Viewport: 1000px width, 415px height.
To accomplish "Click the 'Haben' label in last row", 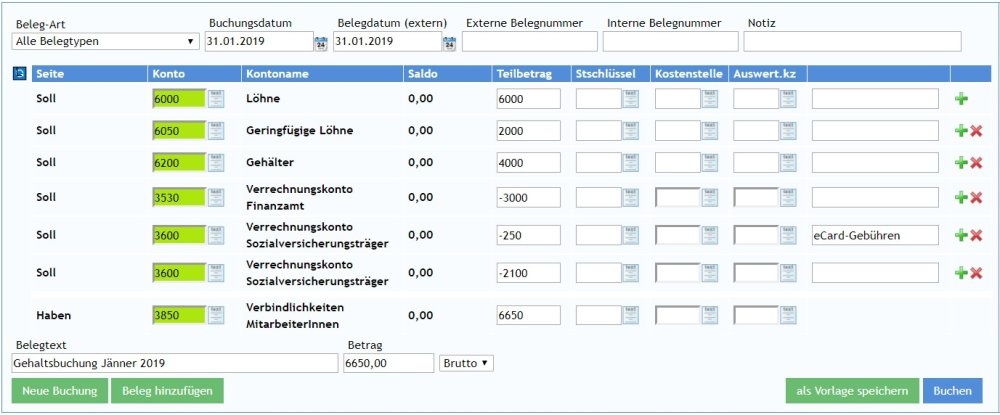I will (x=54, y=315).
